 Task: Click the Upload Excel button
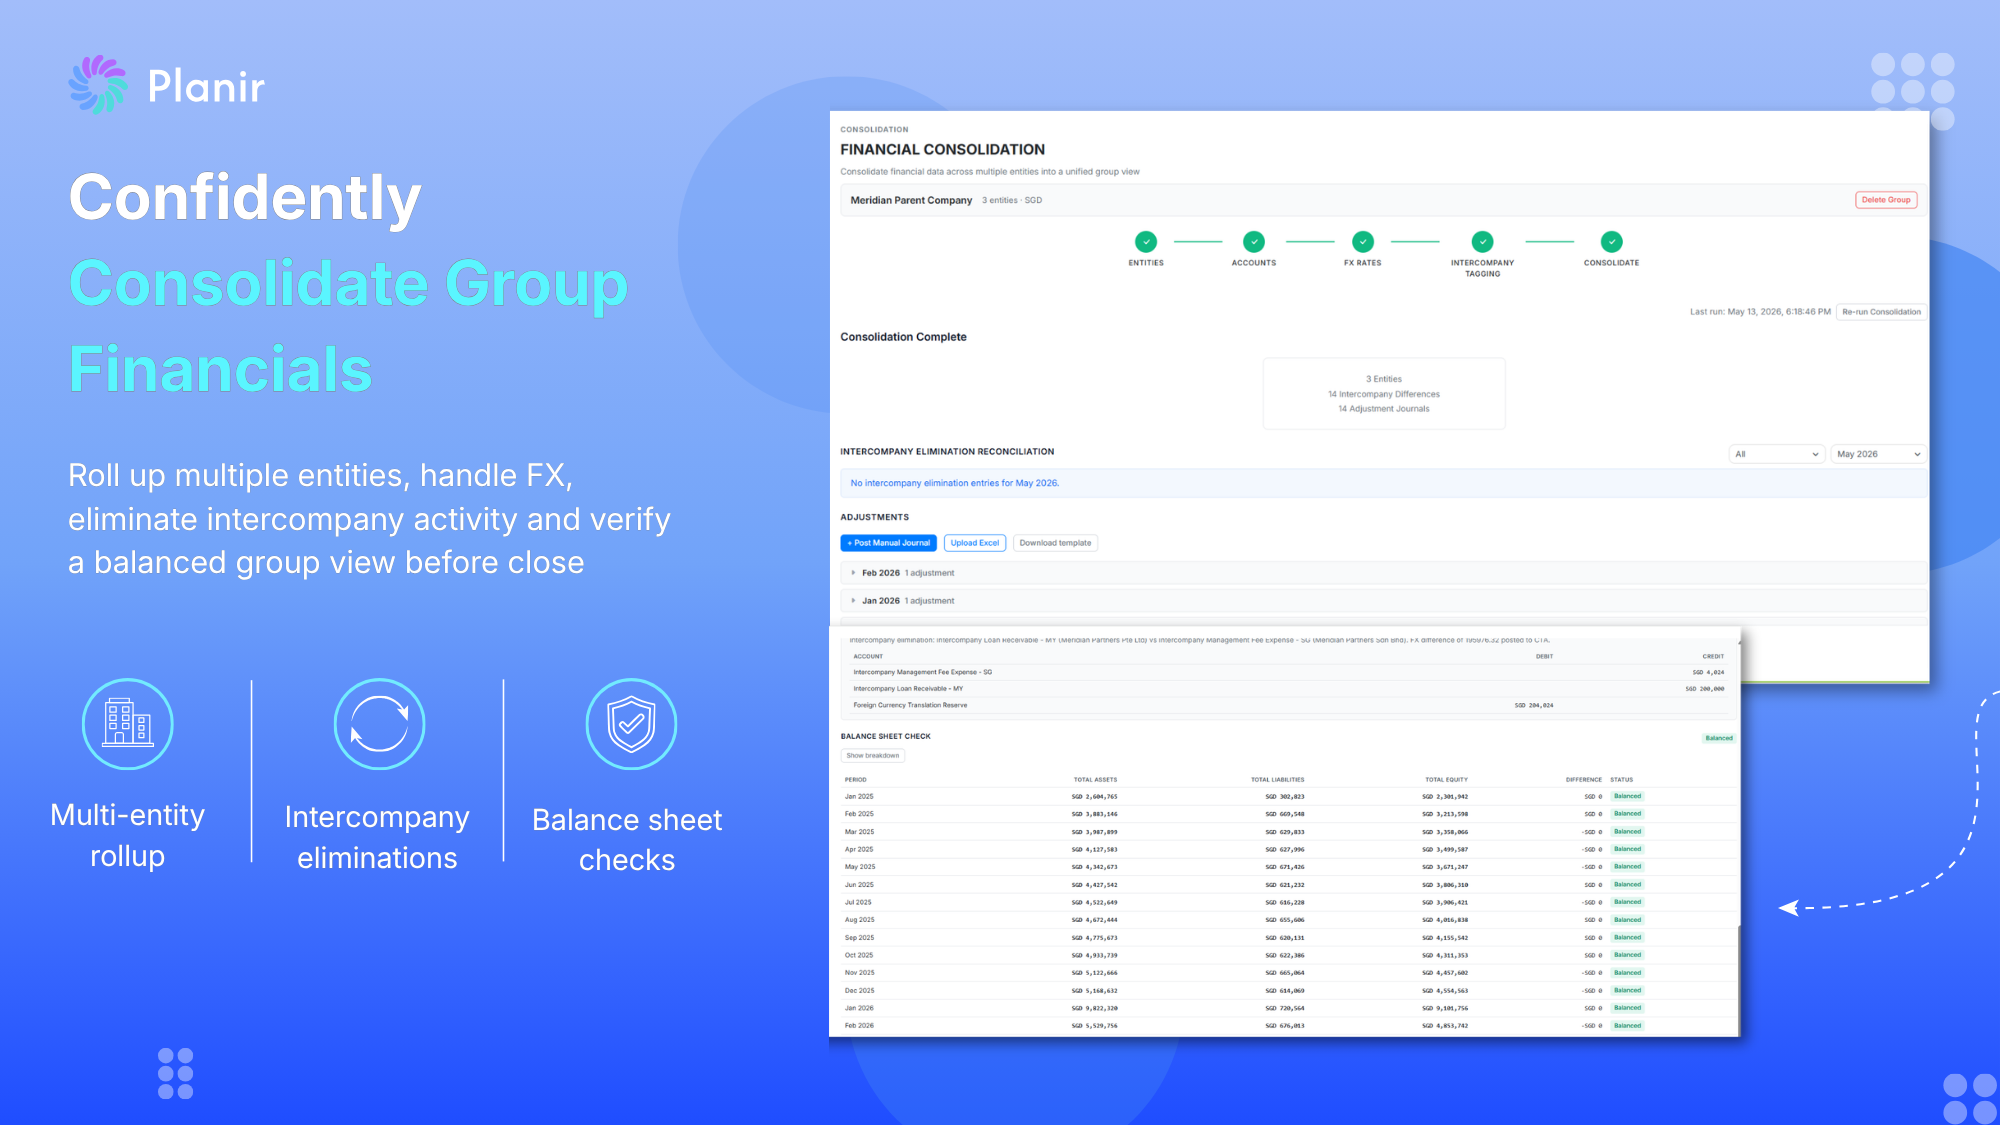click(975, 543)
